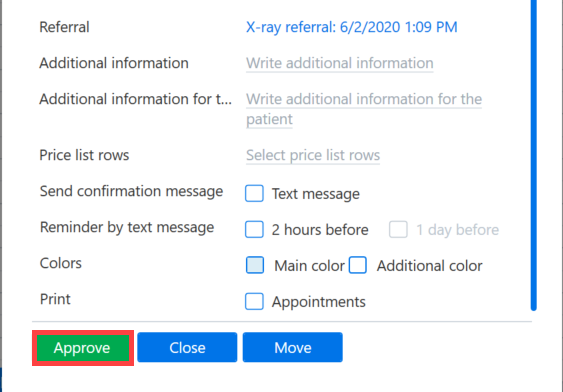Image resolution: width=563 pixels, height=392 pixels.
Task: Check the 1 day before reminder
Action: 398,229
